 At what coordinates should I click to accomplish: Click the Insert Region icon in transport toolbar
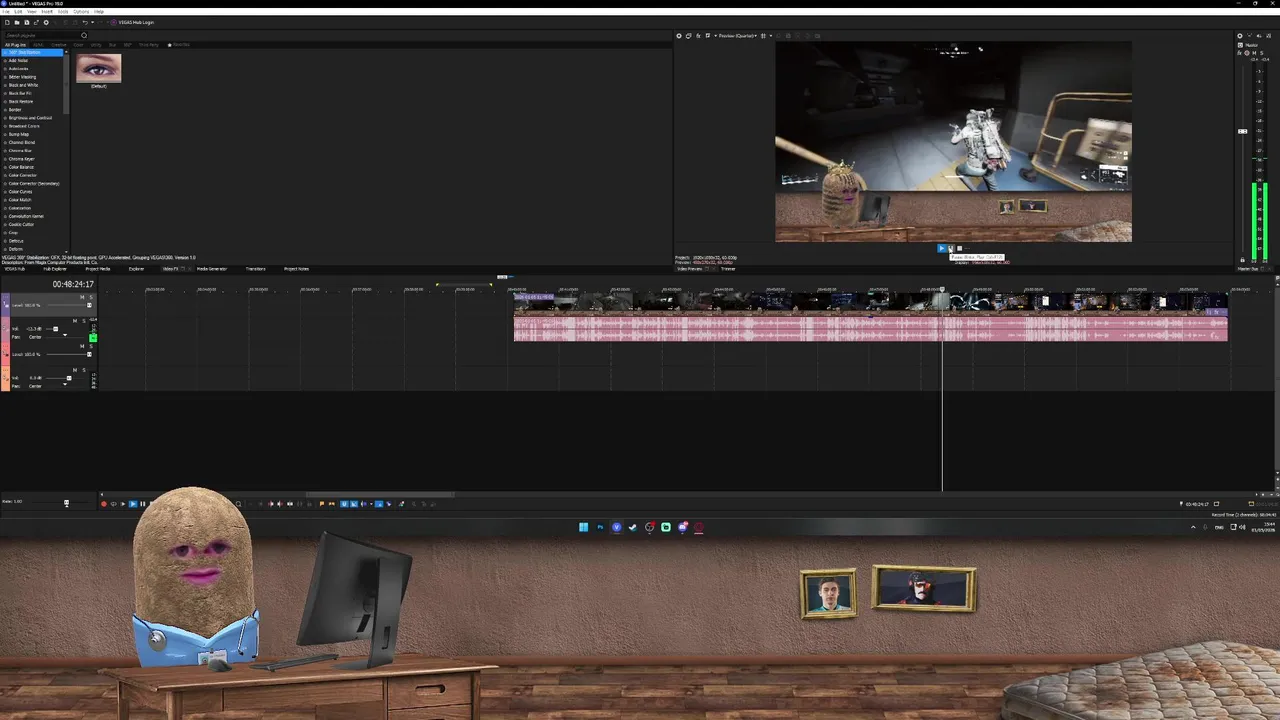click(332, 504)
